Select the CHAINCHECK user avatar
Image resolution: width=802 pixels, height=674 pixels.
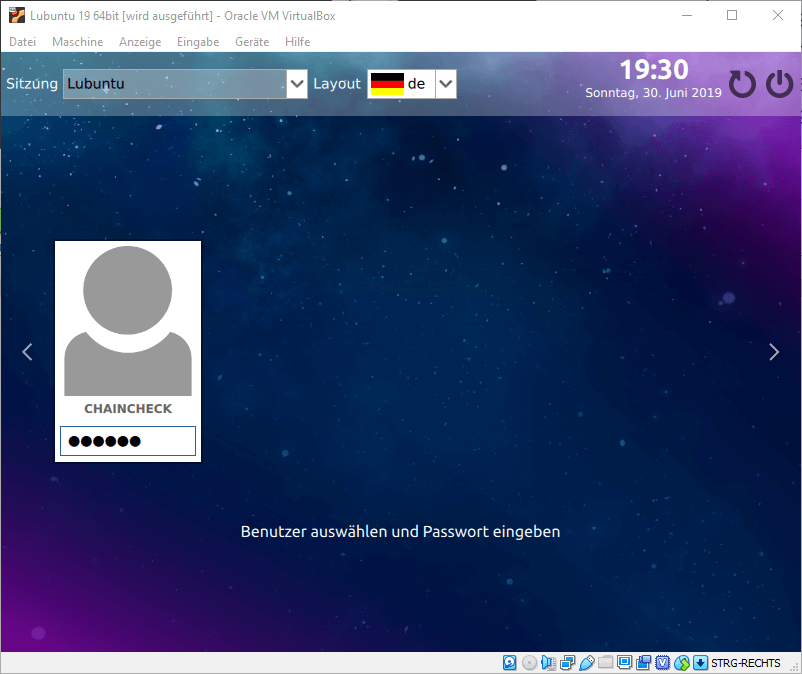[128, 321]
